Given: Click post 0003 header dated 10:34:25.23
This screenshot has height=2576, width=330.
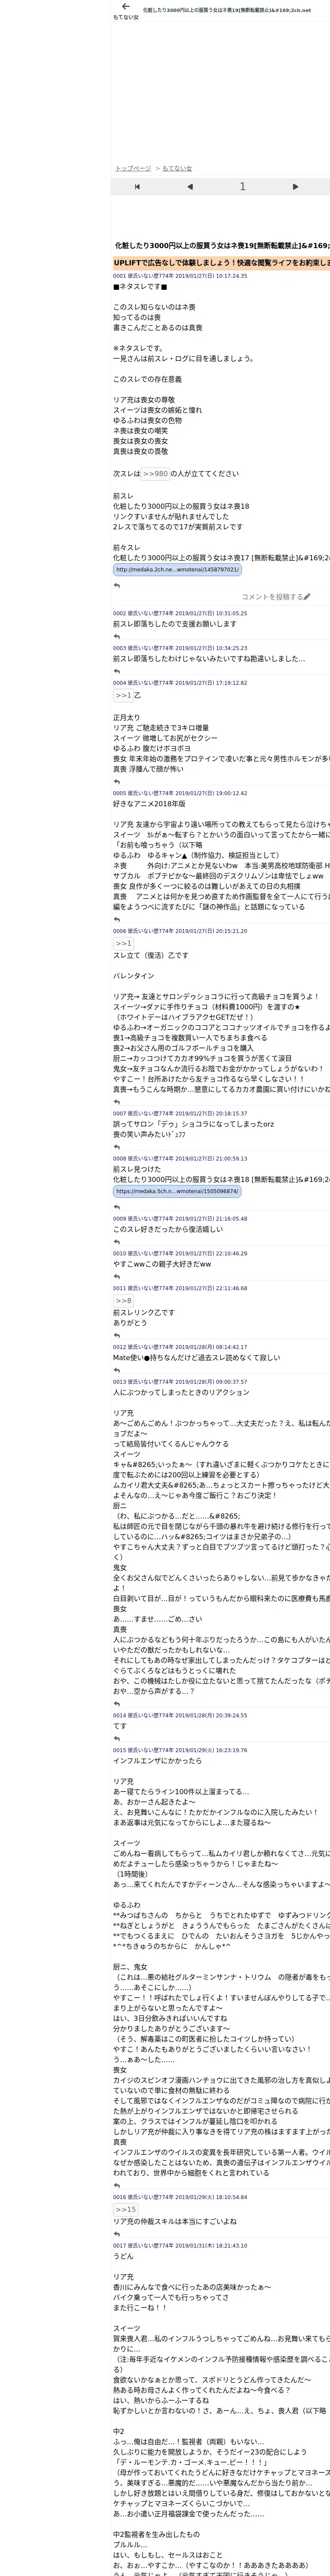Looking at the screenshot, I should click(x=180, y=648).
